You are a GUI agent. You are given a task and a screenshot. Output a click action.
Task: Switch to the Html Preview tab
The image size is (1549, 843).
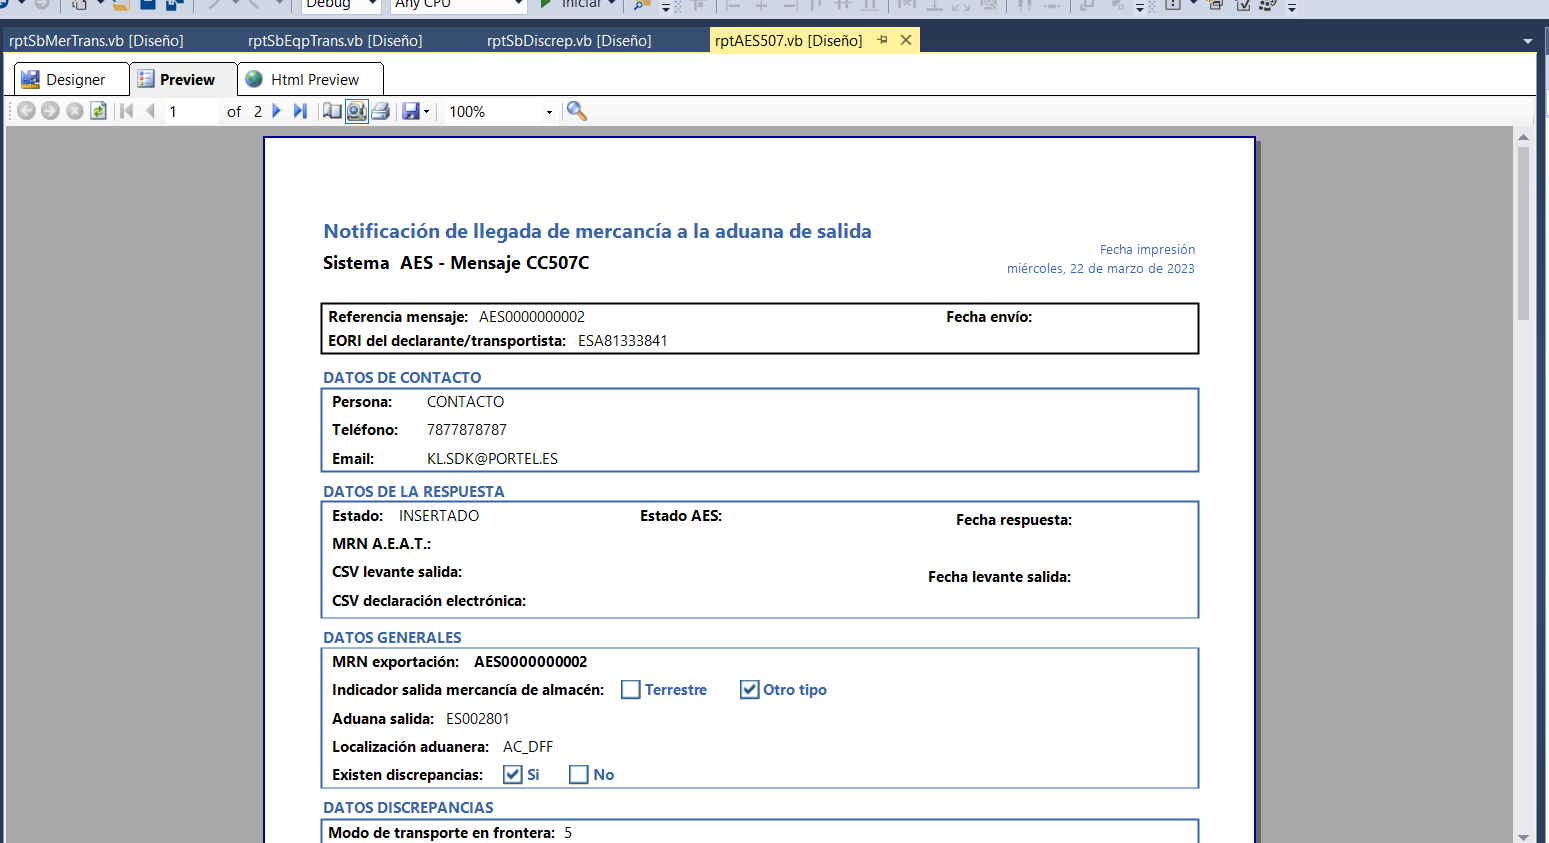pos(311,80)
